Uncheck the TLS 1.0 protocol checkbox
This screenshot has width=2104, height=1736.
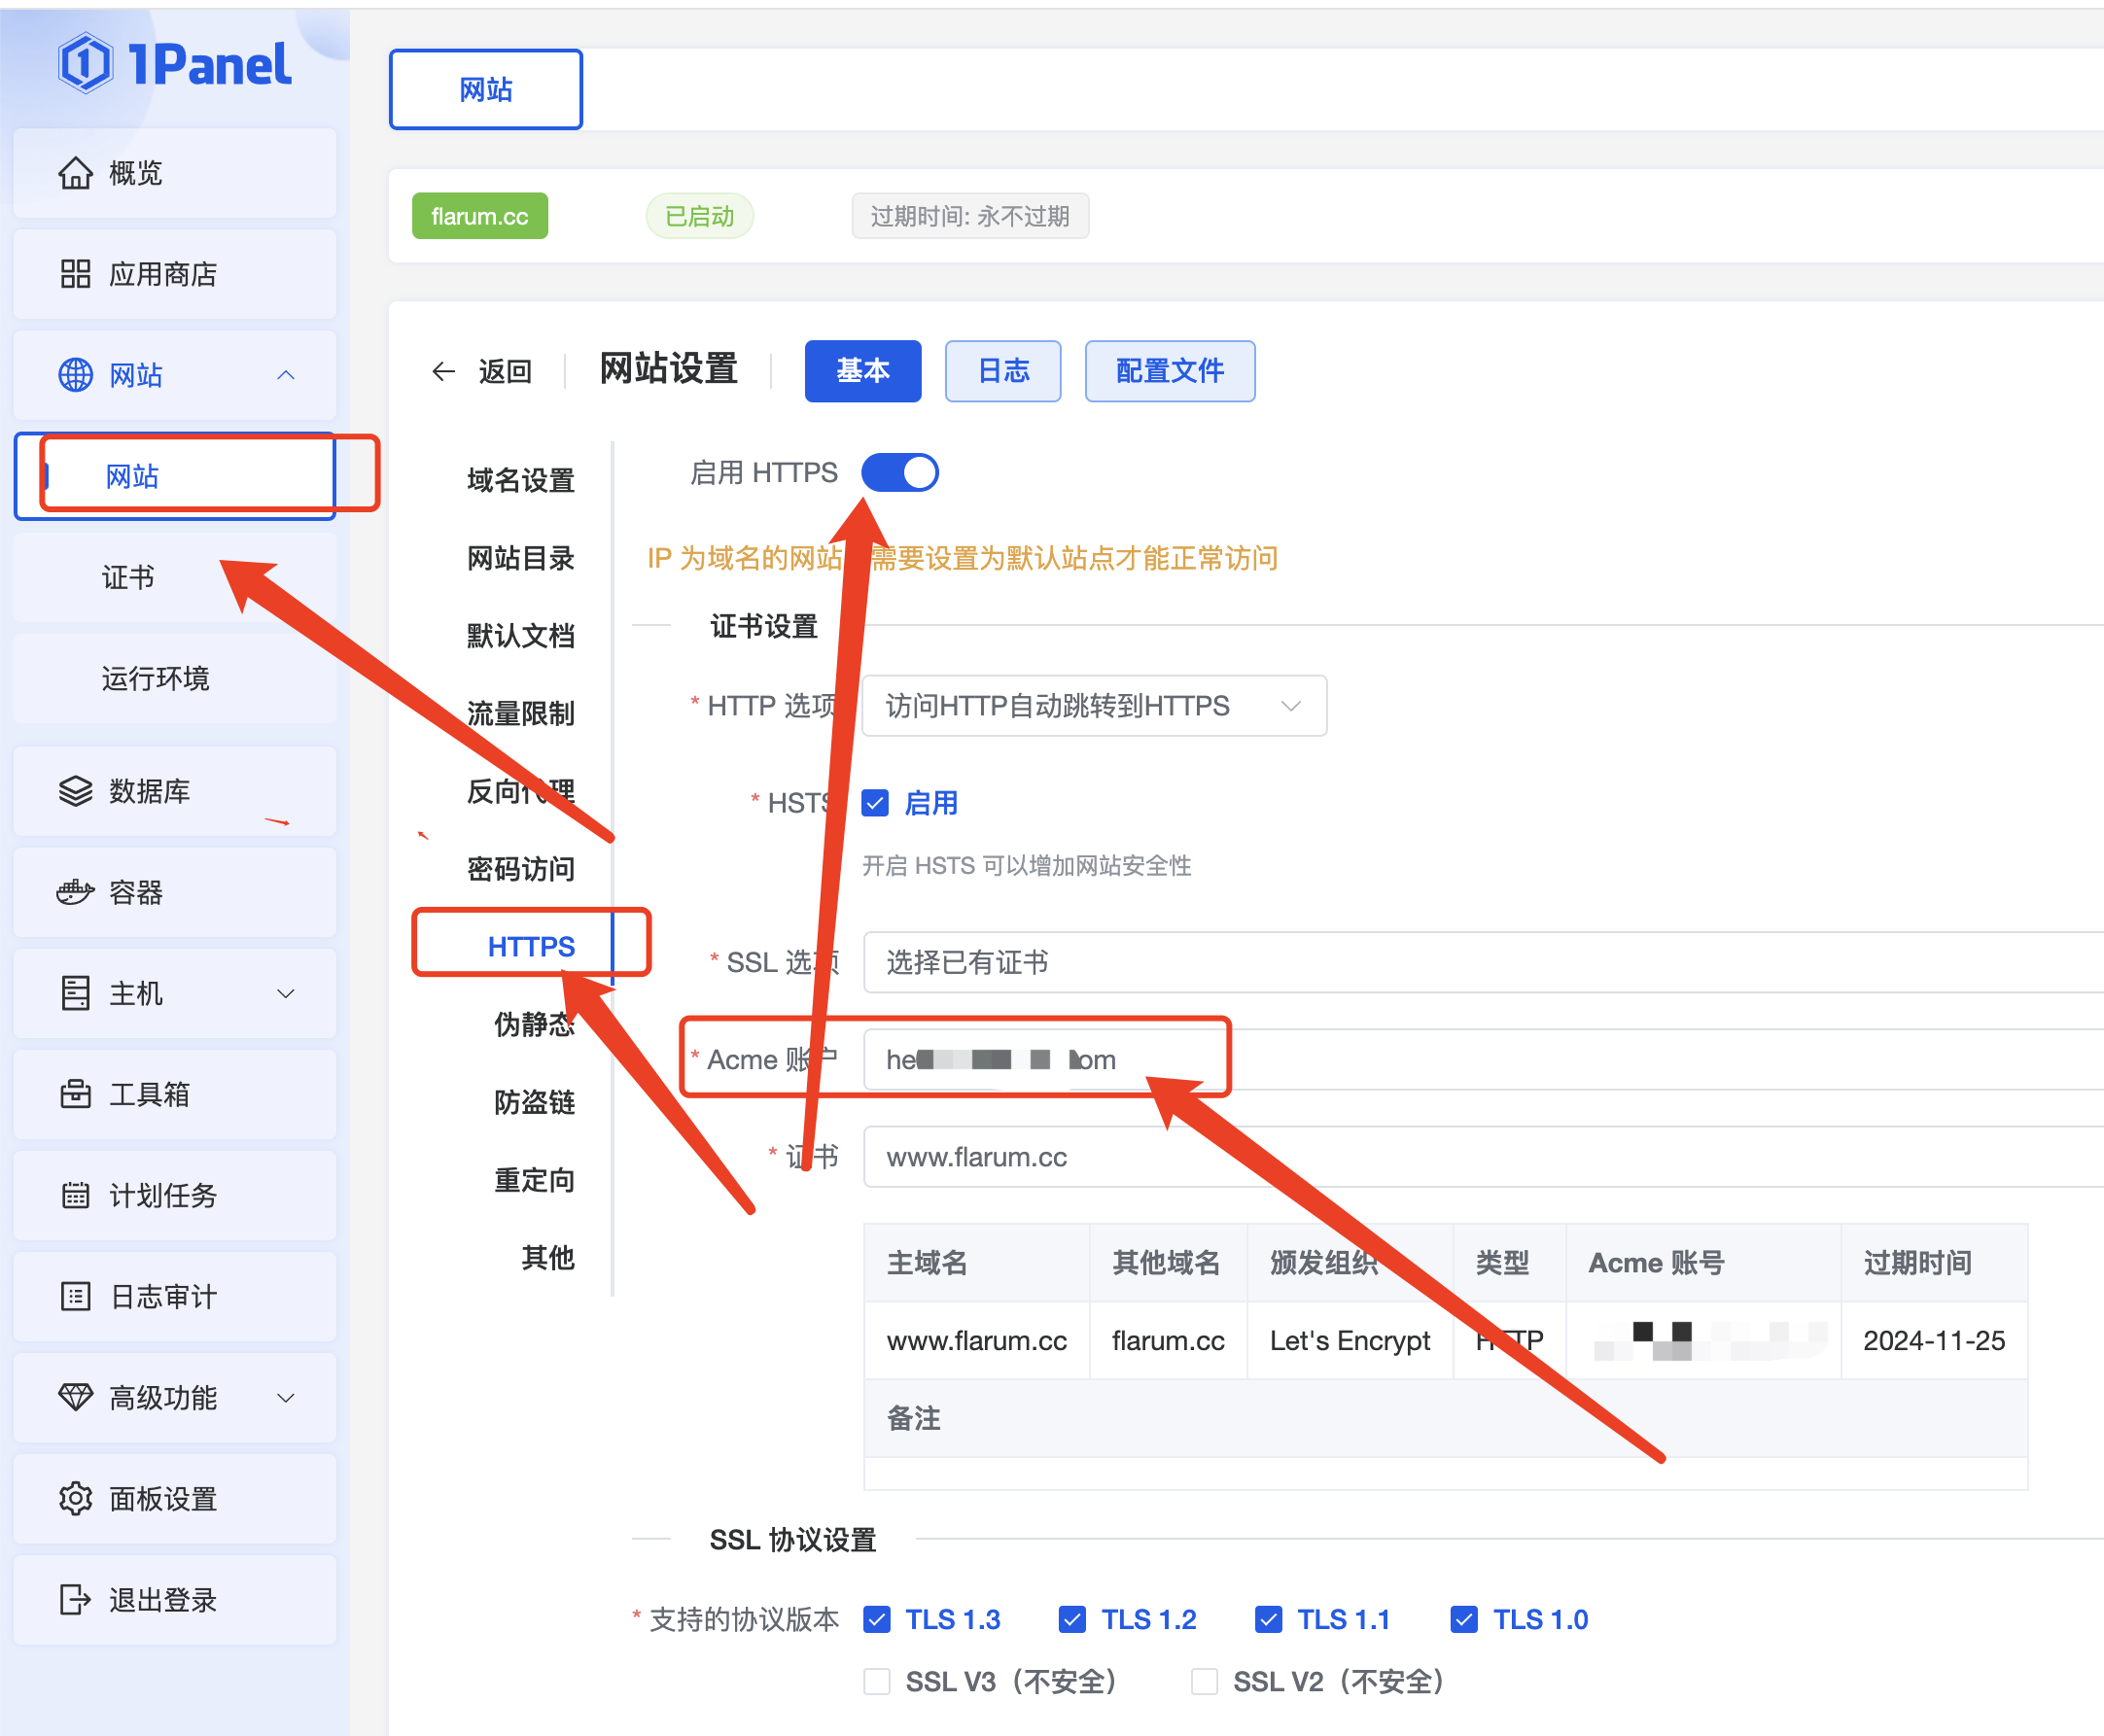tap(1464, 1619)
